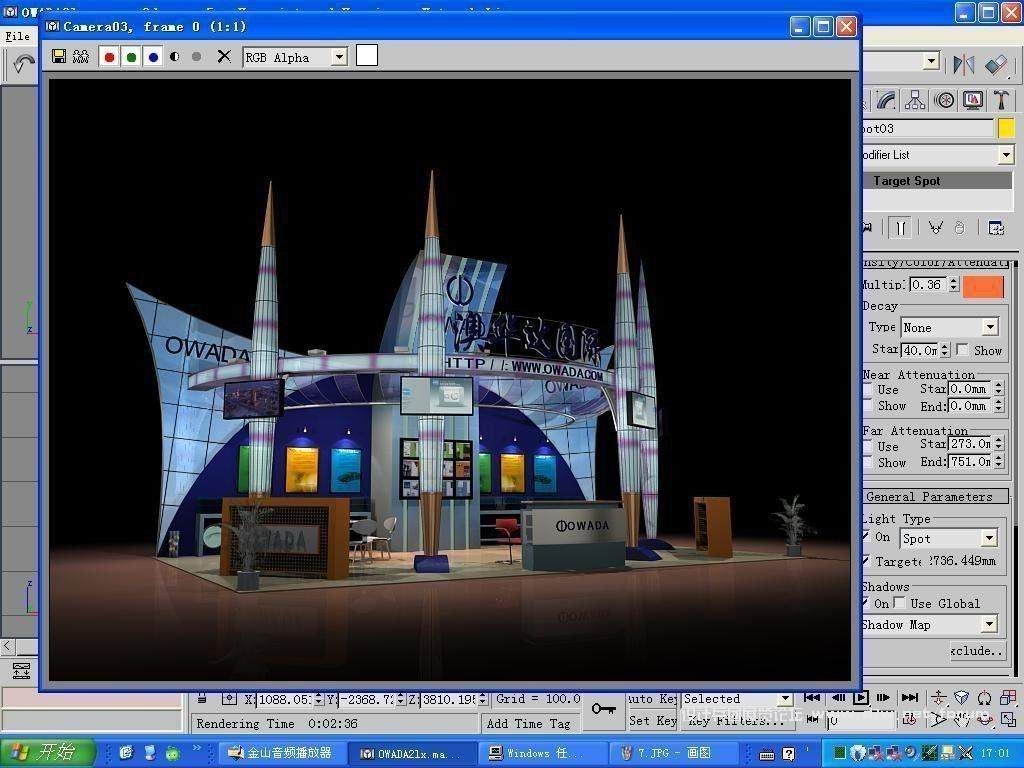The image size is (1024, 768).
Task: Click the key icon Set Keys button
Action: (603, 709)
